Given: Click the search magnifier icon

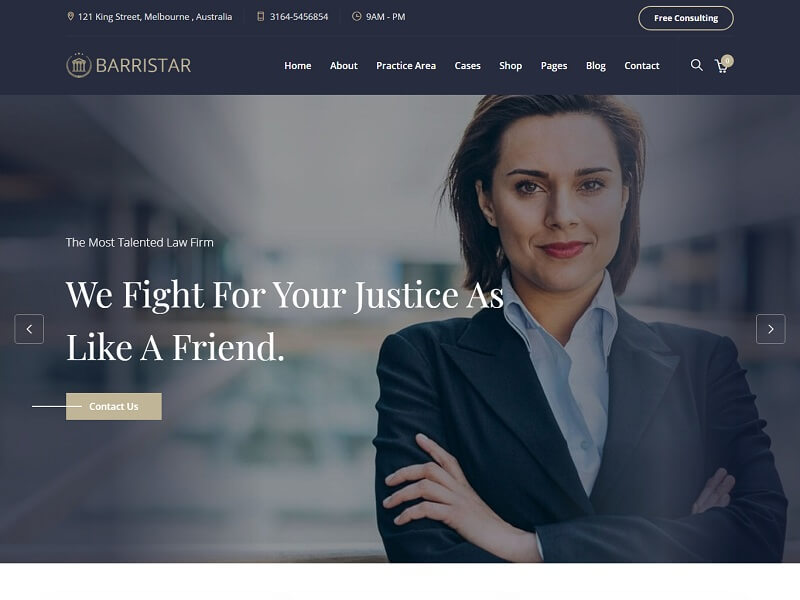Looking at the screenshot, I should (x=696, y=65).
